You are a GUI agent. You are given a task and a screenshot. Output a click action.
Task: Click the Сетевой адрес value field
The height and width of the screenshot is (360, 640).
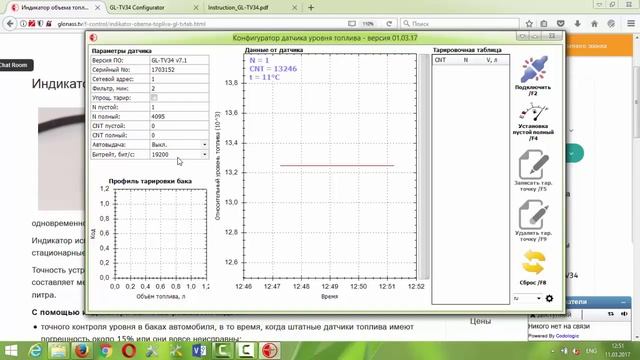point(179,79)
